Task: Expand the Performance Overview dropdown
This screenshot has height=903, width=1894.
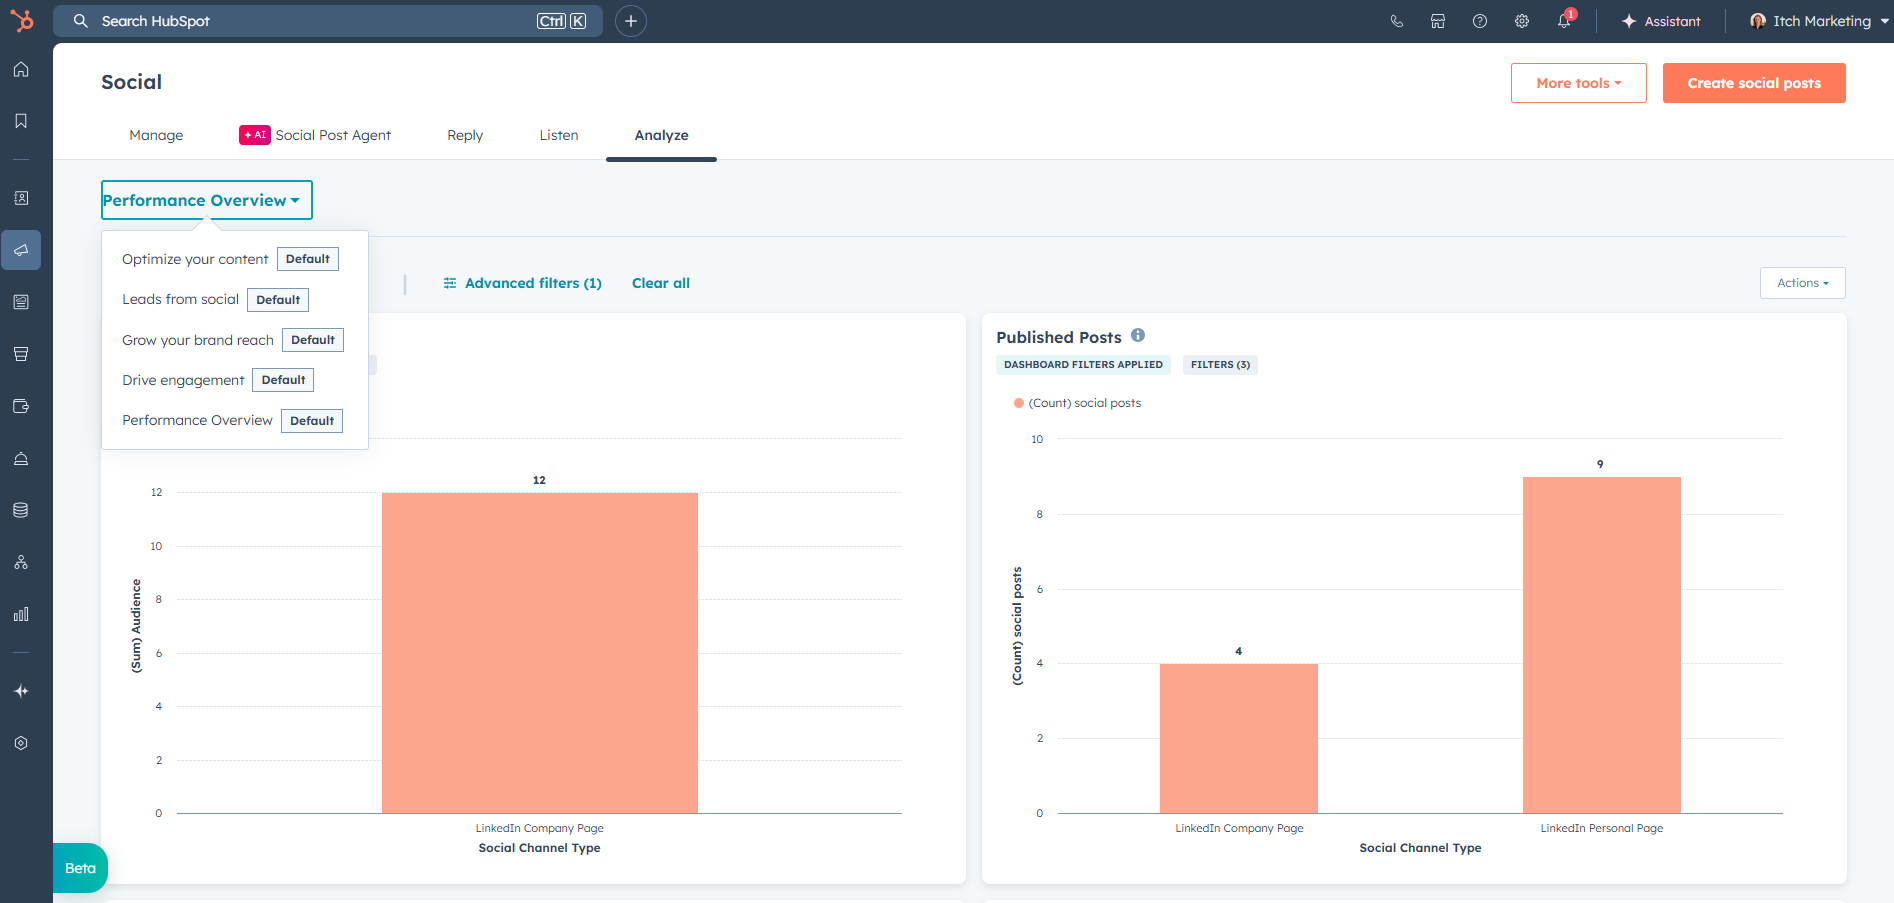Action: click(x=206, y=200)
